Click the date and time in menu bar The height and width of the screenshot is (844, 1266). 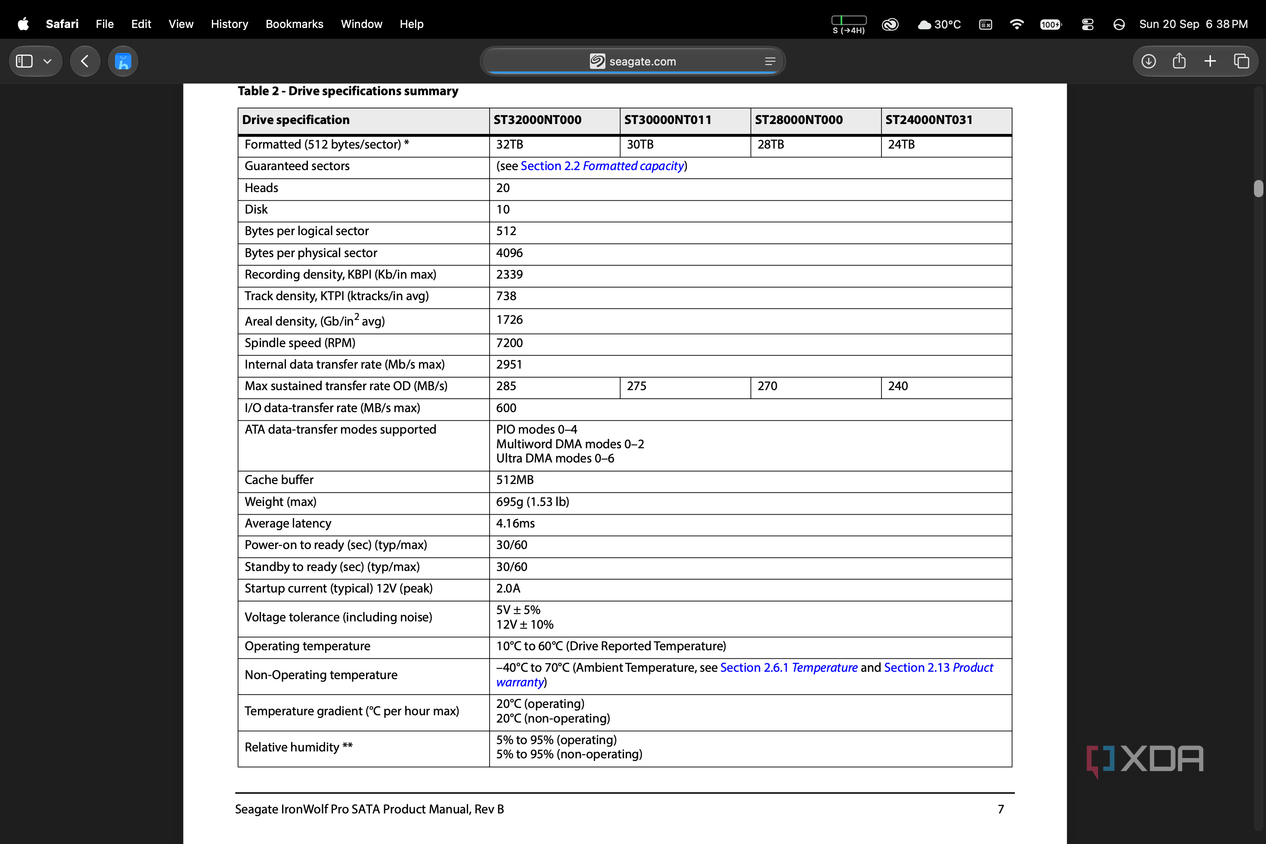[x=1193, y=24]
